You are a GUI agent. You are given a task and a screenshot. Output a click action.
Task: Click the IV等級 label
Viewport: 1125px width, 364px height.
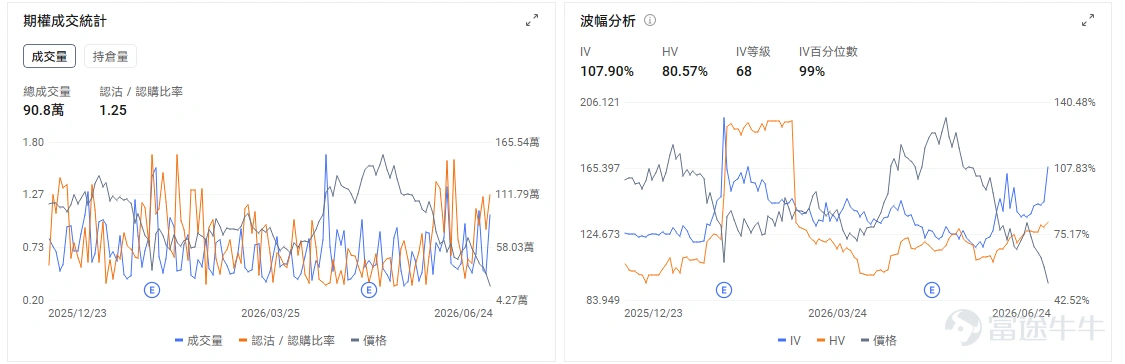[753, 52]
